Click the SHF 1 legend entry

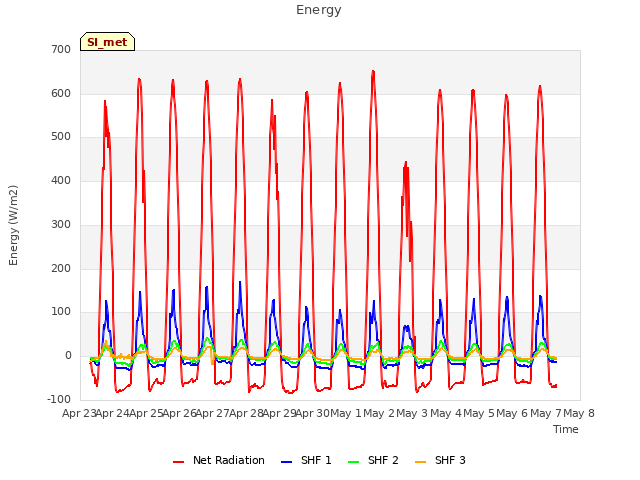[x=306, y=460]
